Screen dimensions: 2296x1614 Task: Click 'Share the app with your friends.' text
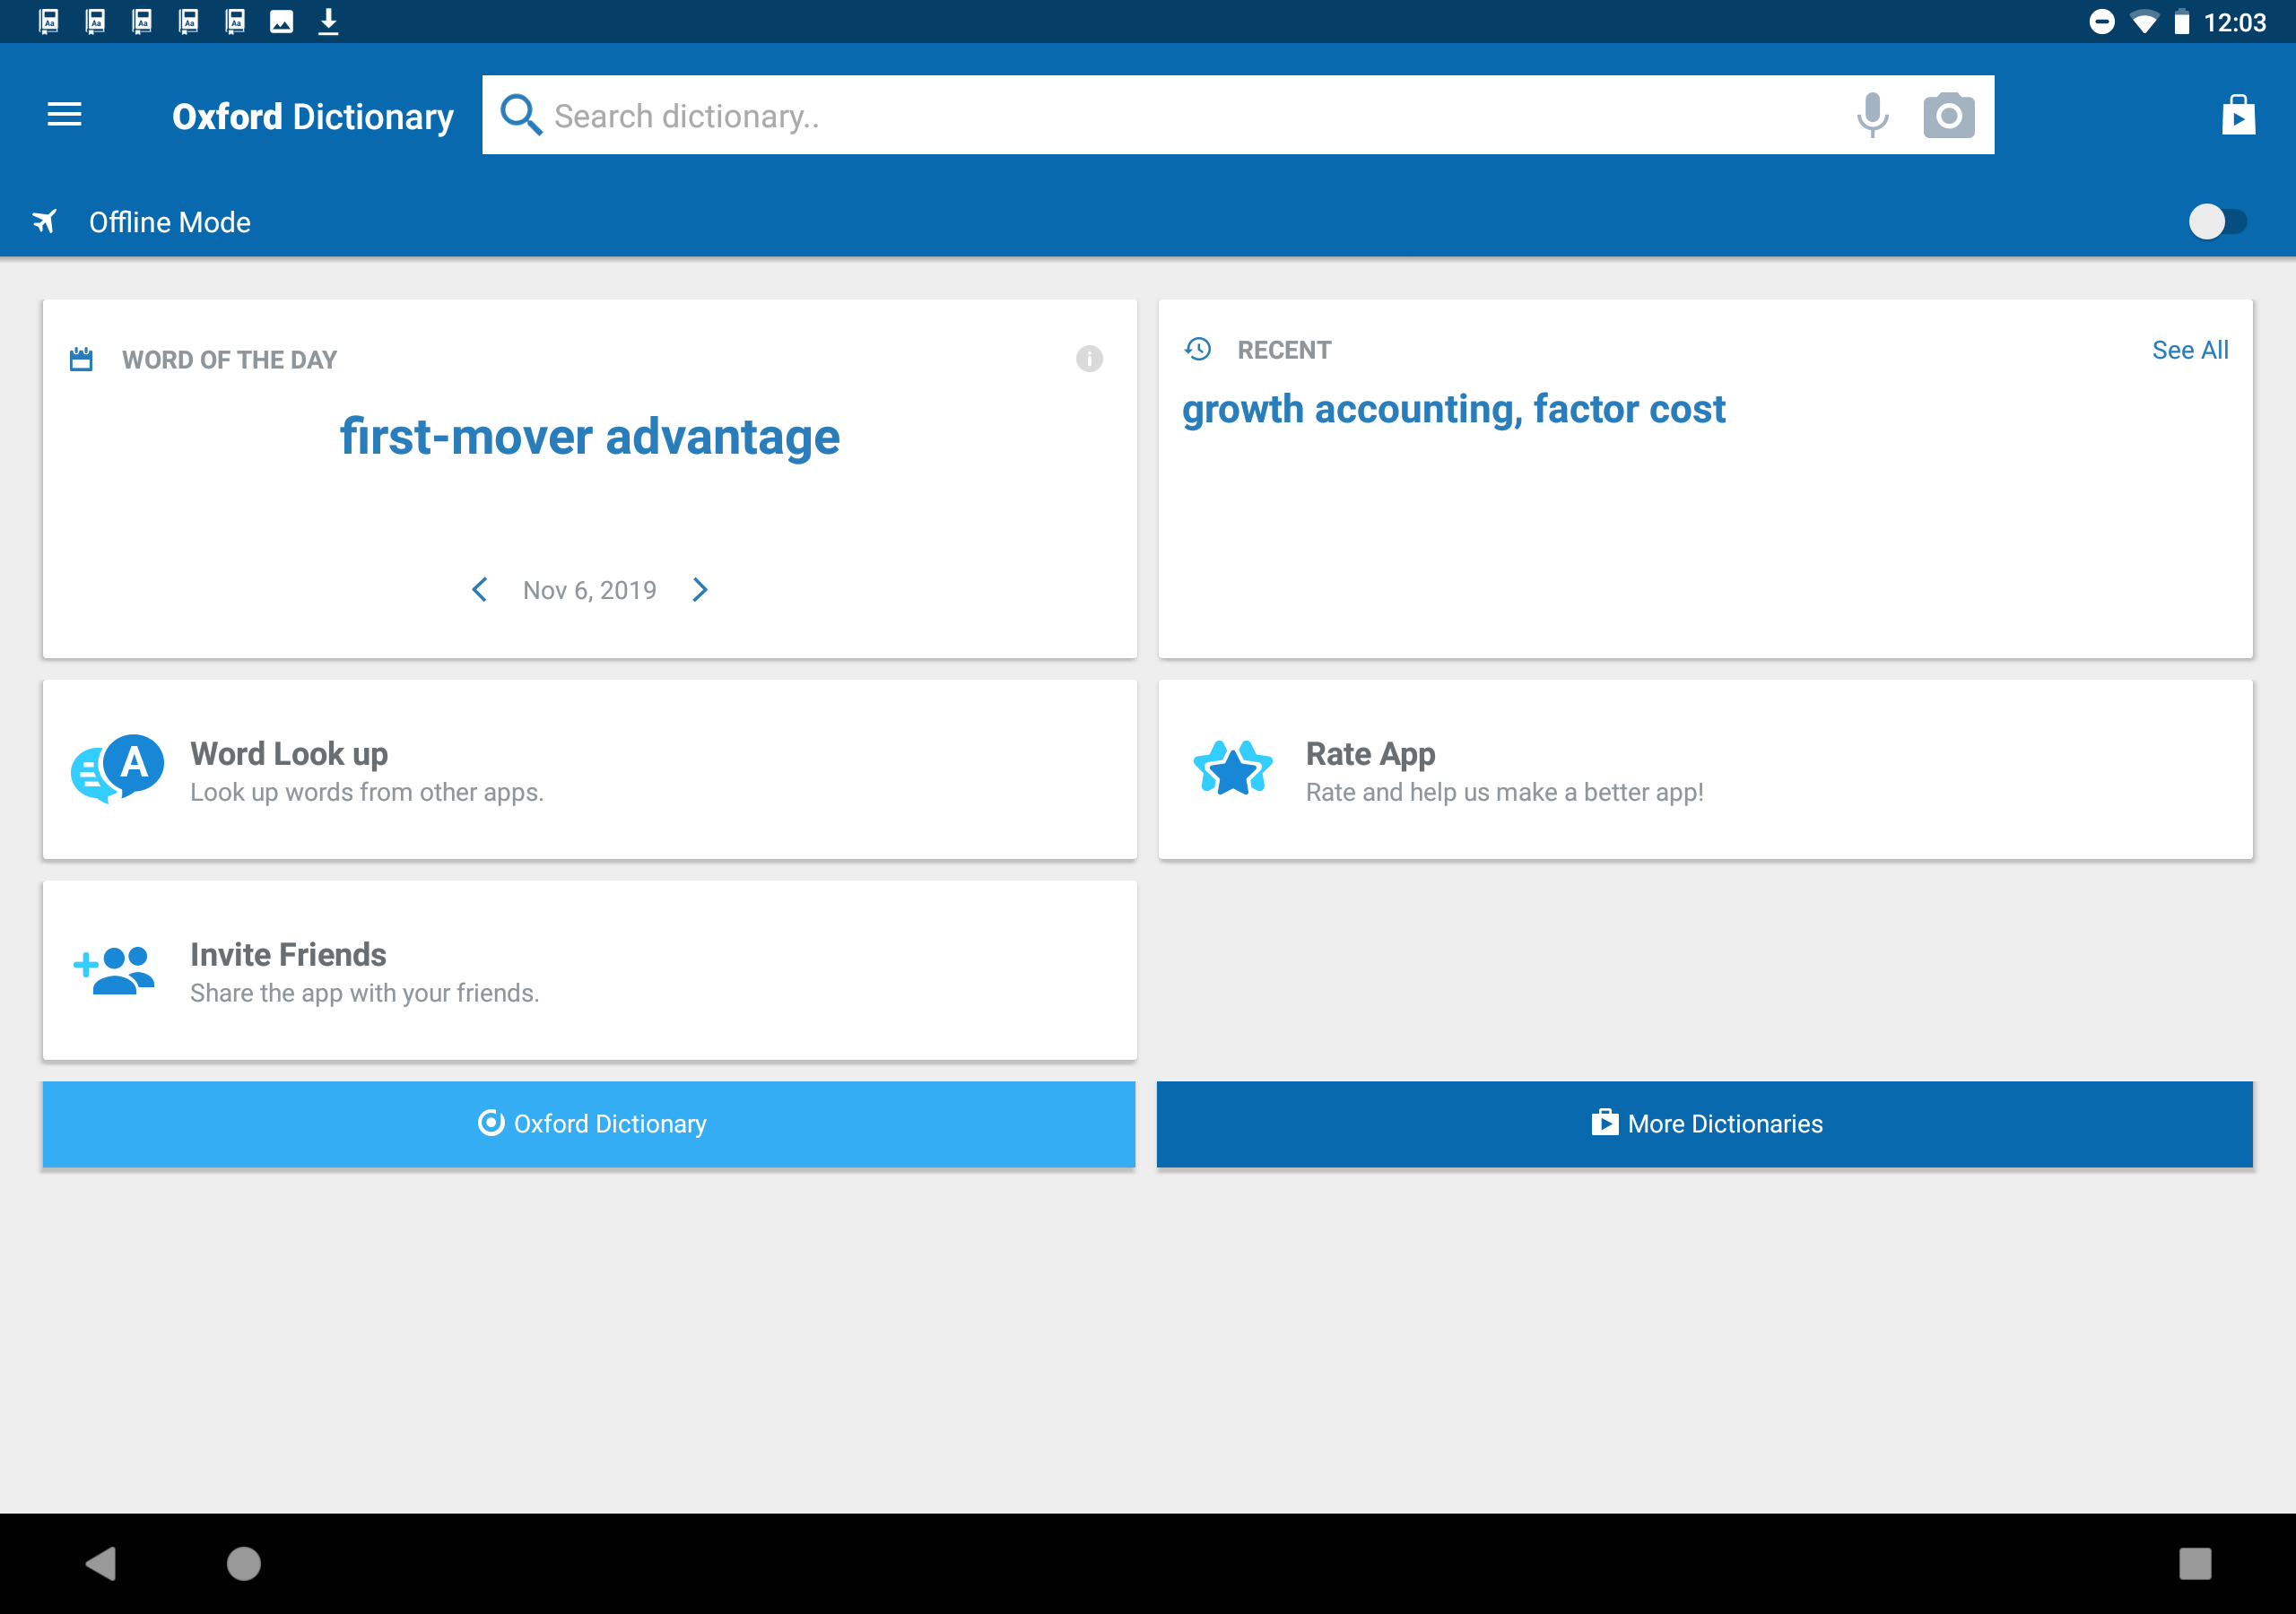[365, 993]
